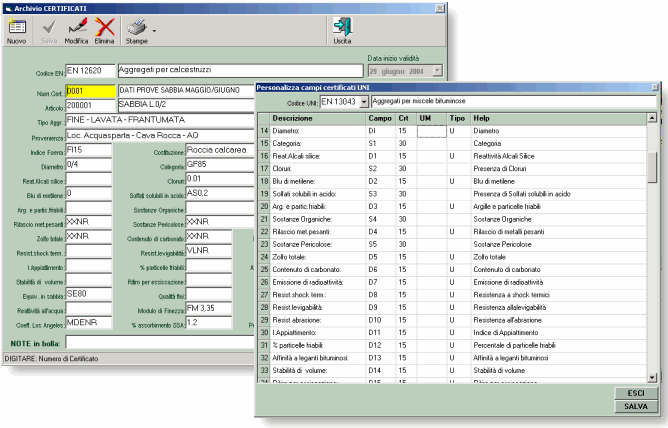Click the Tipo column header

[458, 118]
